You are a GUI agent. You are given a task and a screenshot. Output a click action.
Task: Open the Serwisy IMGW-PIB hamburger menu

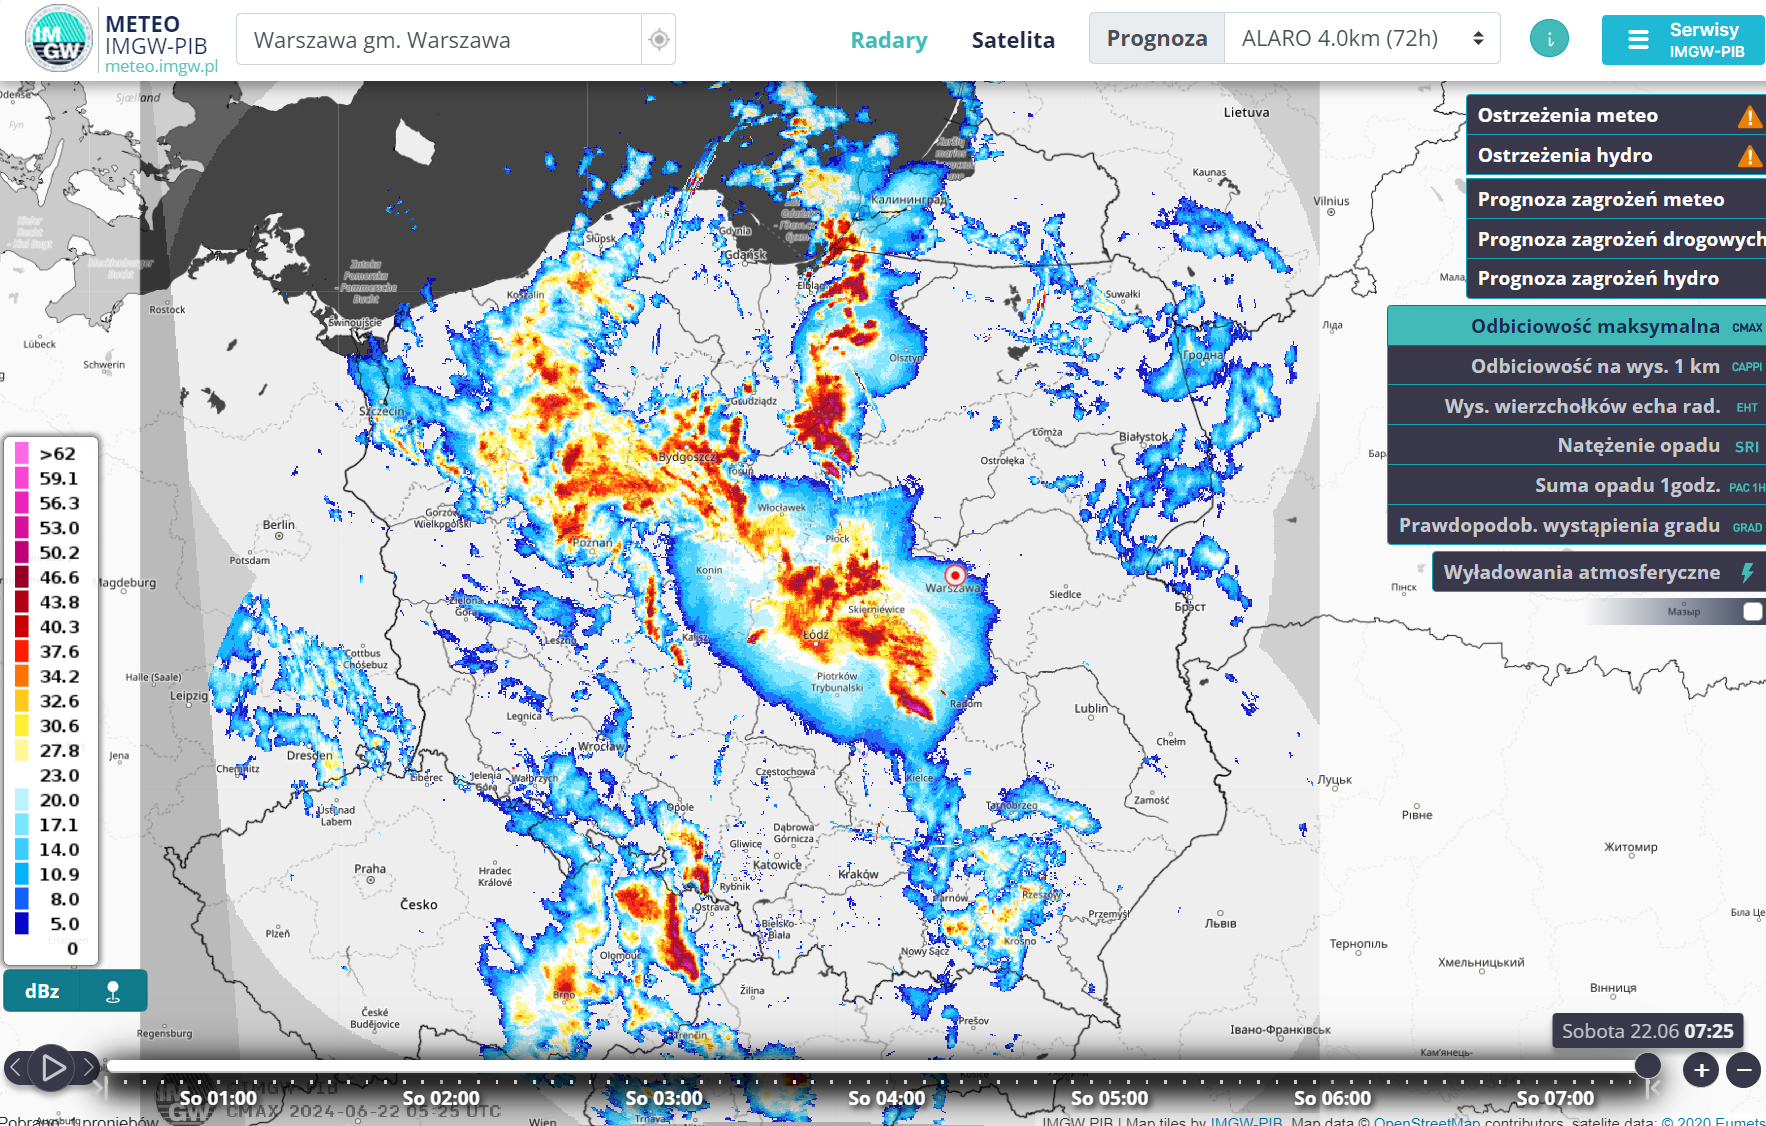click(x=1683, y=40)
